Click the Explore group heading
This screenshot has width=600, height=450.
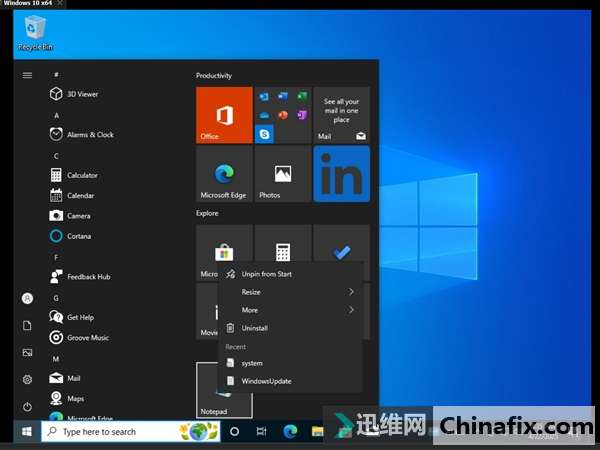click(x=207, y=213)
